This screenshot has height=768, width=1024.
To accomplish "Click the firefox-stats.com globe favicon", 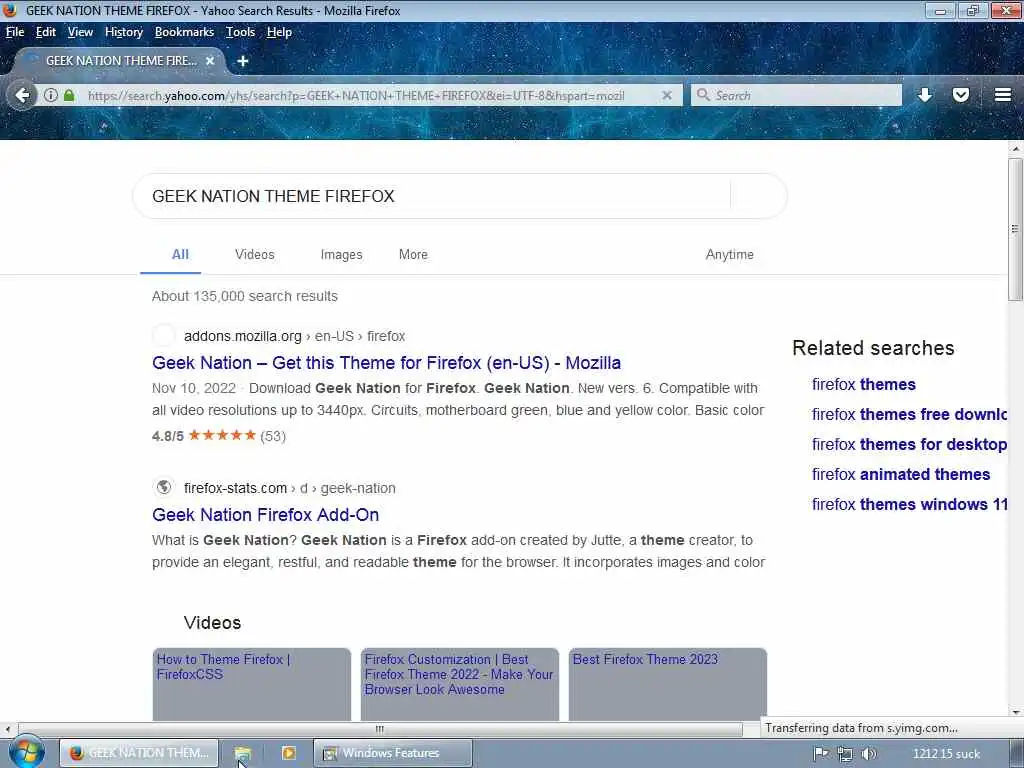I will pyautogui.click(x=163, y=487).
